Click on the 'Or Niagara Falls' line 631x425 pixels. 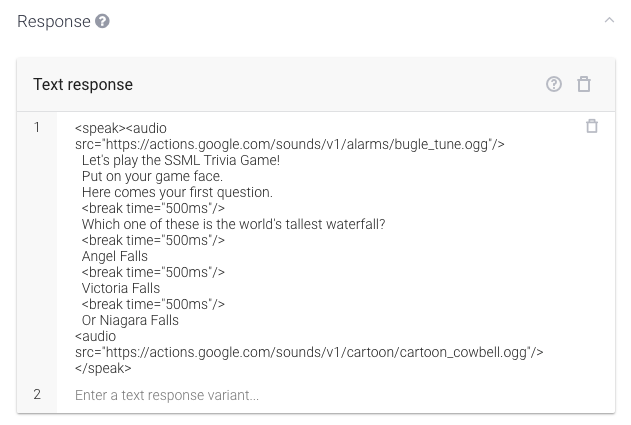click(130, 320)
